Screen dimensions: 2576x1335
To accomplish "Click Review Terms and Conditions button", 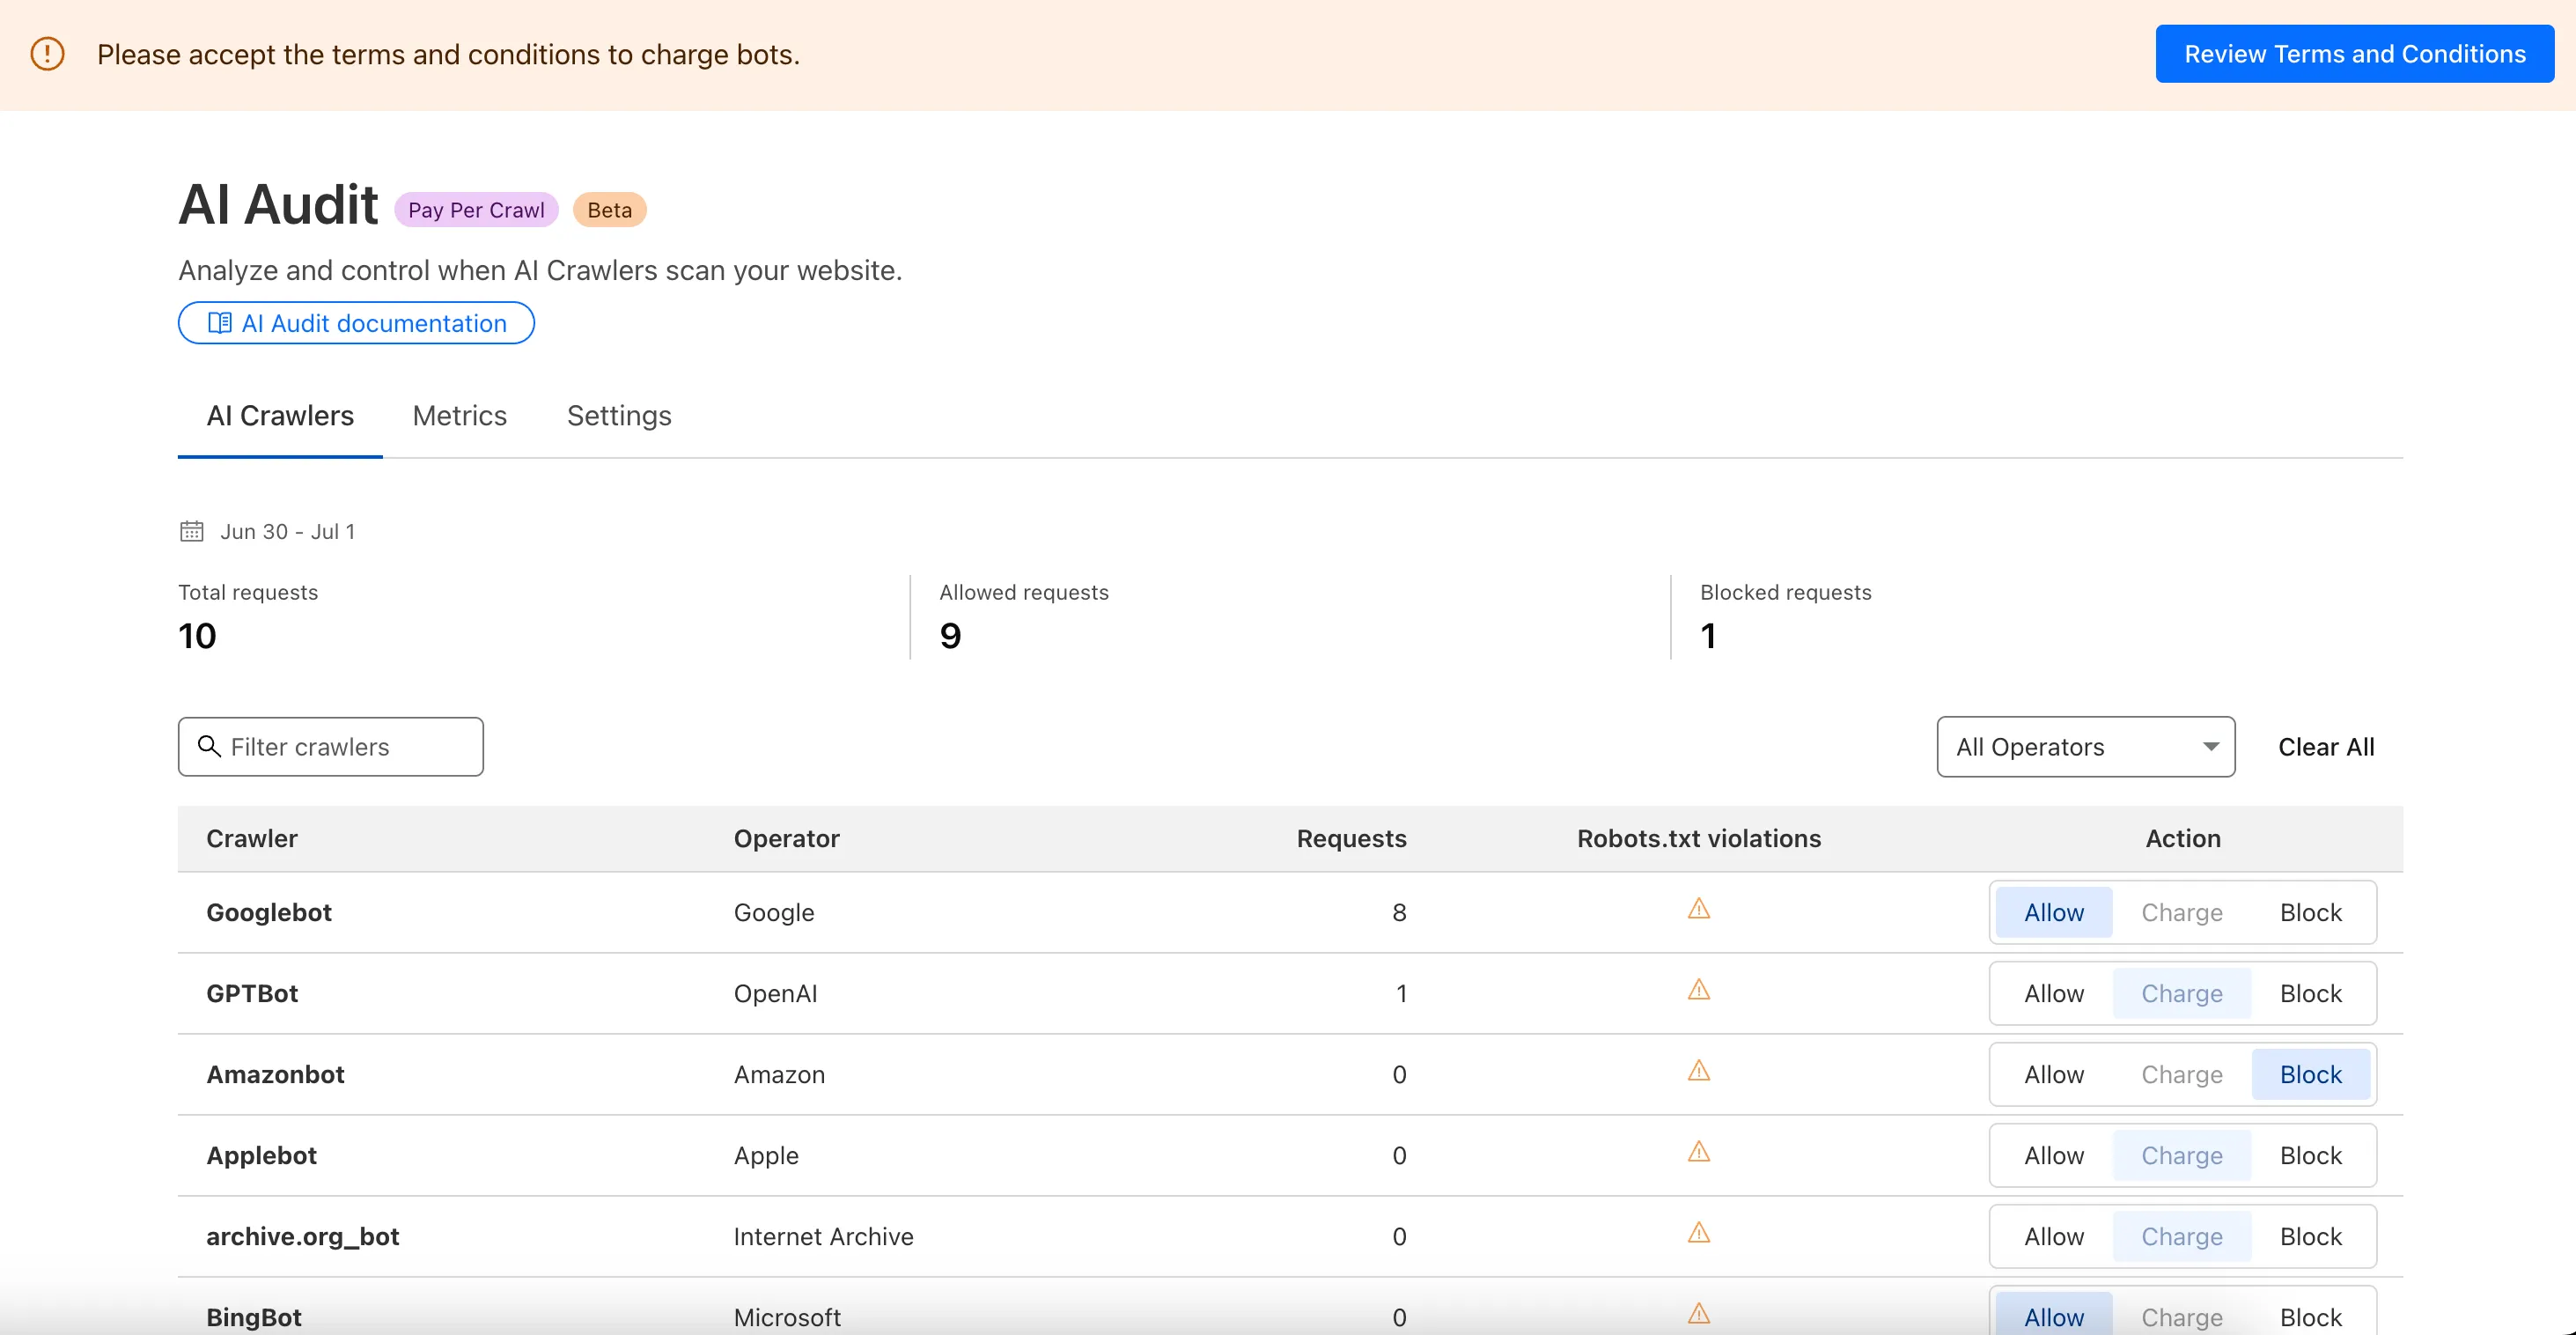I will coord(2354,54).
